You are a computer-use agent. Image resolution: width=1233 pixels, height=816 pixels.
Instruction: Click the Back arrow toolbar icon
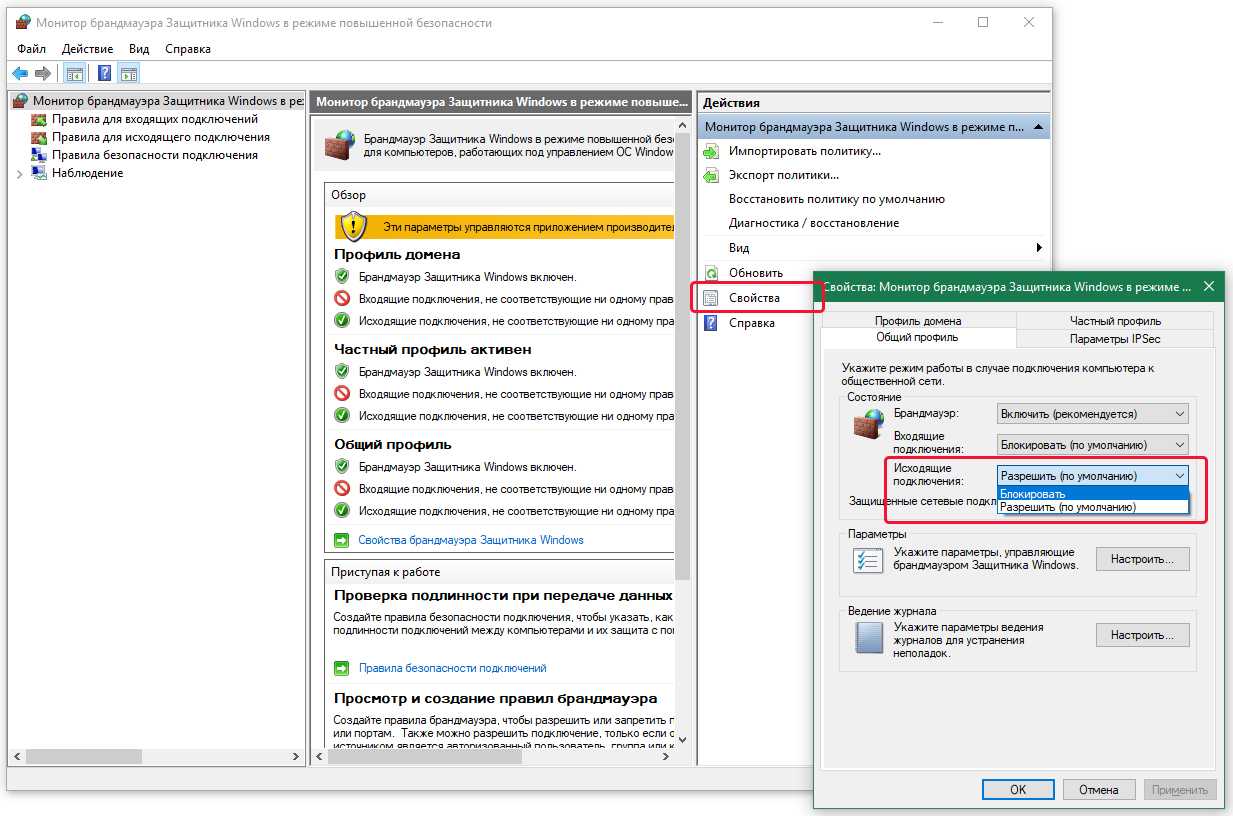(20, 73)
